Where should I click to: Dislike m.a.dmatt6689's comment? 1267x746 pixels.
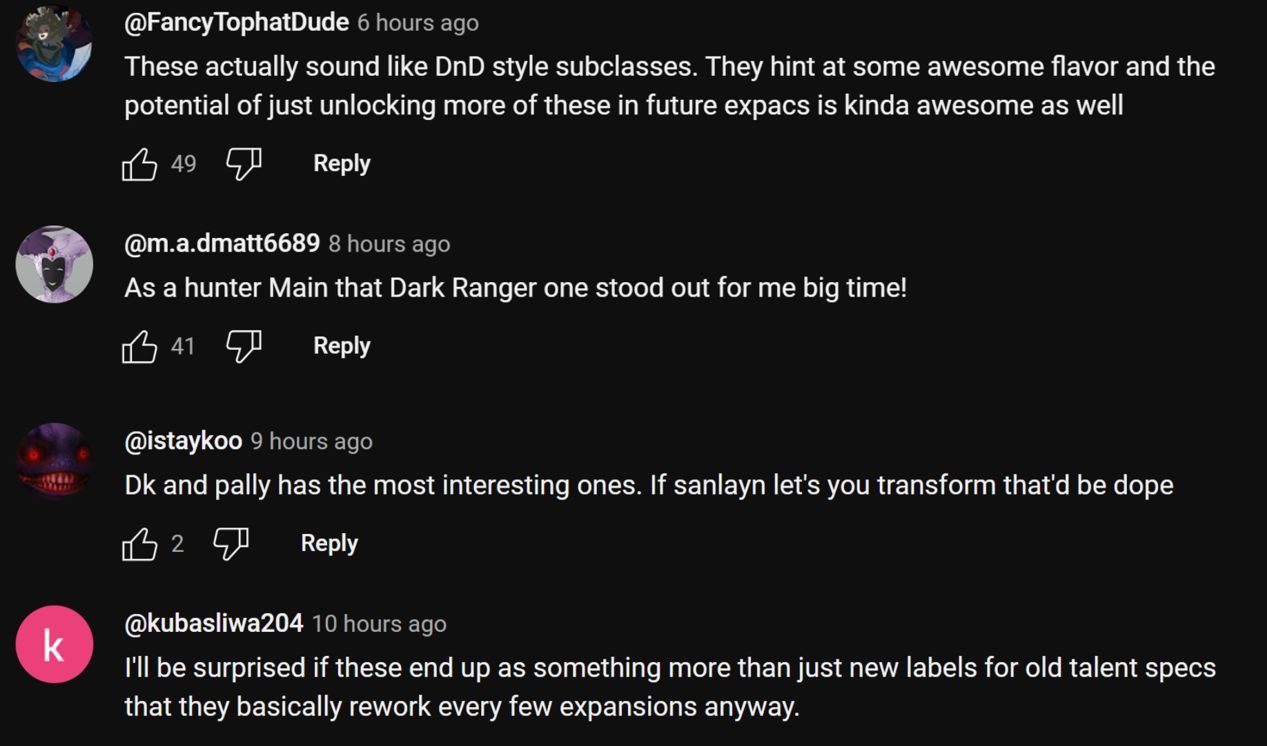click(x=243, y=346)
